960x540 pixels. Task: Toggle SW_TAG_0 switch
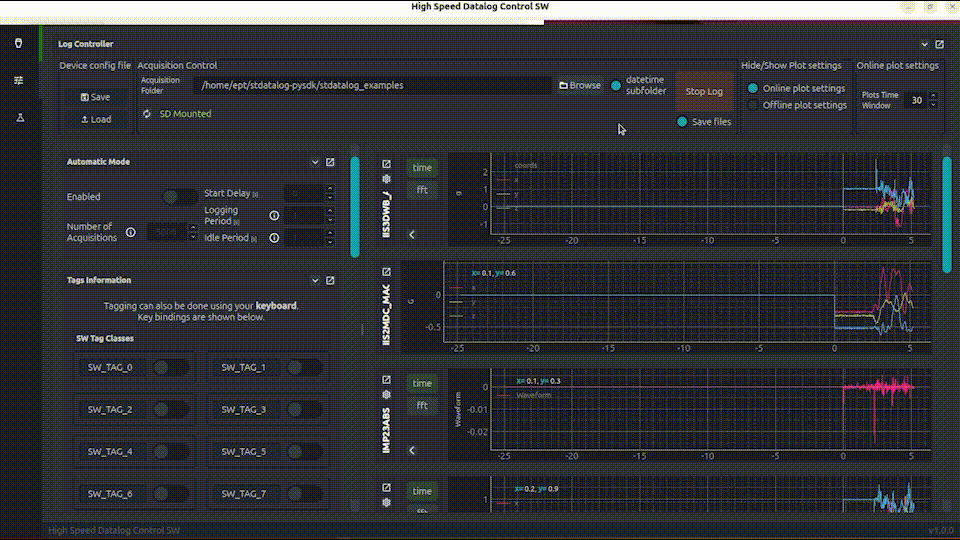click(x=170, y=367)
